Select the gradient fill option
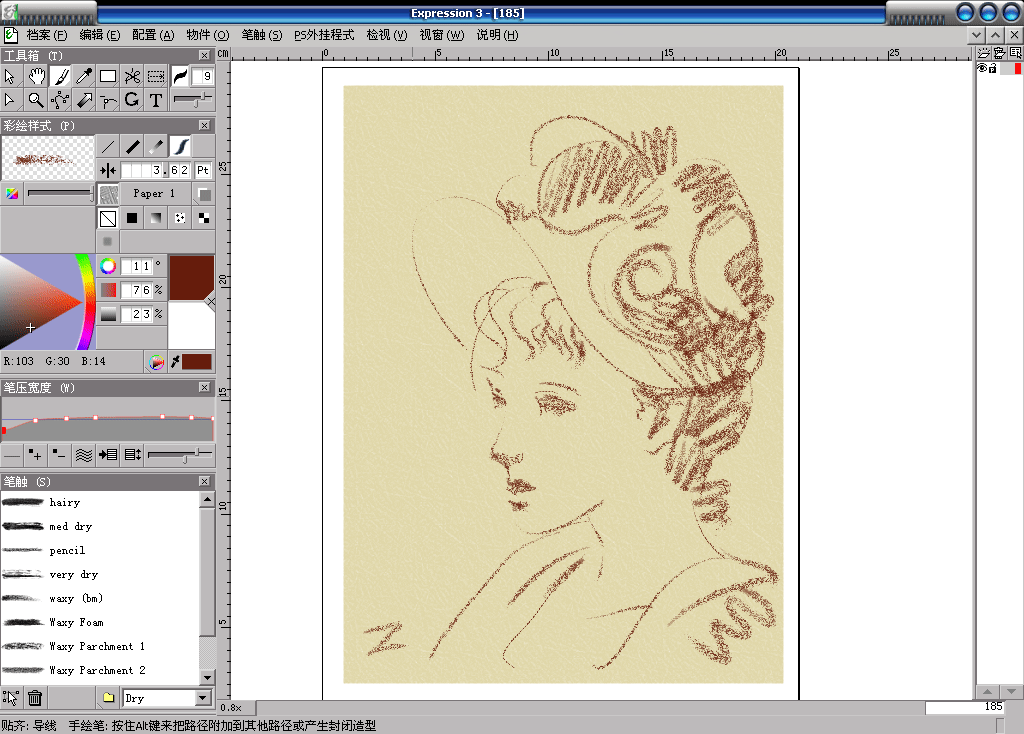This screenshot has width=1024, height=734. coord(156,218)
